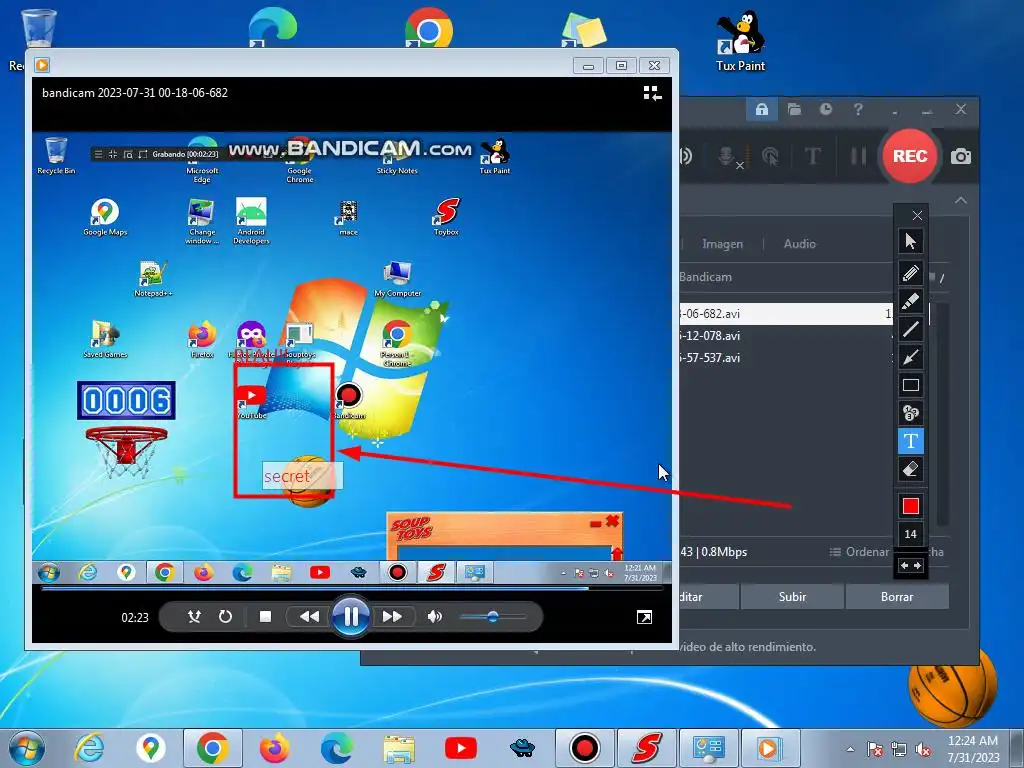Select the eraser drawing tool

pos(910,469)
